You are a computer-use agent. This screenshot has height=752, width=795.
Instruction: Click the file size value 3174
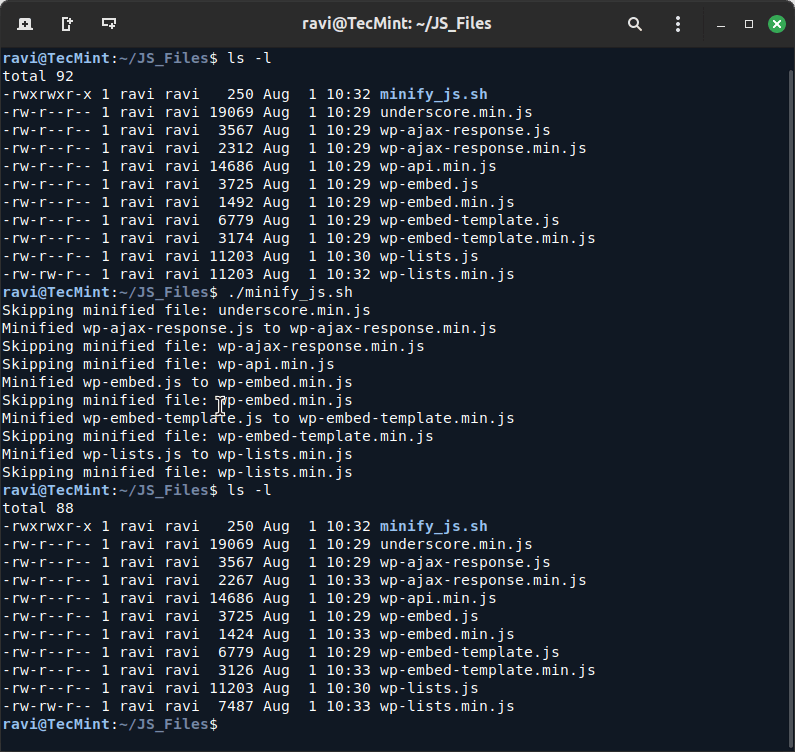[x=235, y=238]
